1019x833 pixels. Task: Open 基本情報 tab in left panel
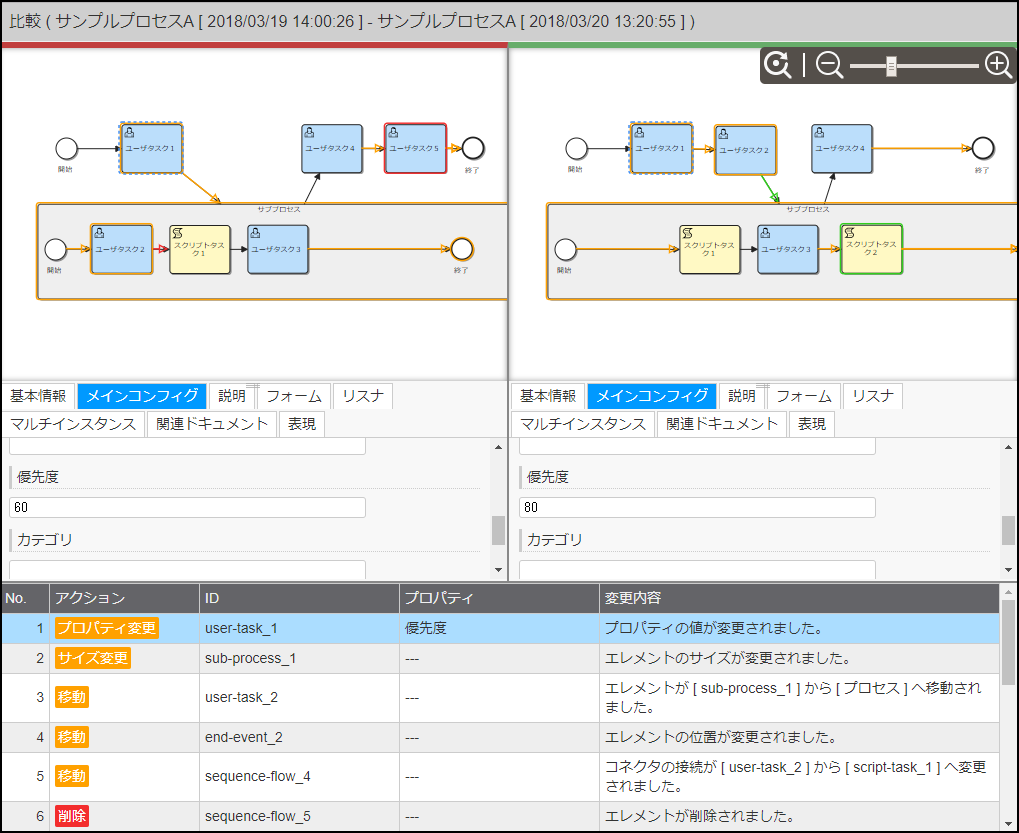[x=38, y=396]
